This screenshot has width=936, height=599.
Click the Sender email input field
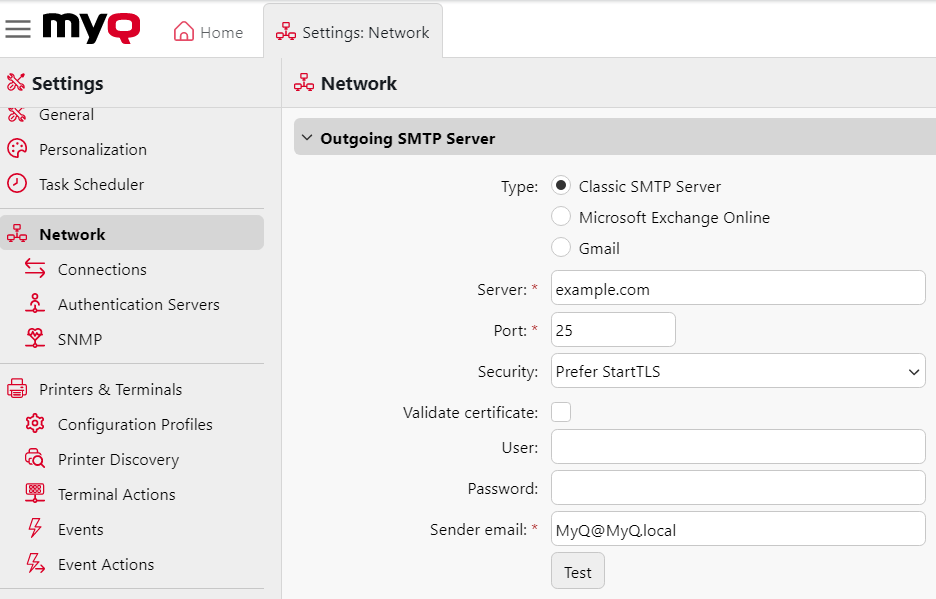(x=738, y=529)
